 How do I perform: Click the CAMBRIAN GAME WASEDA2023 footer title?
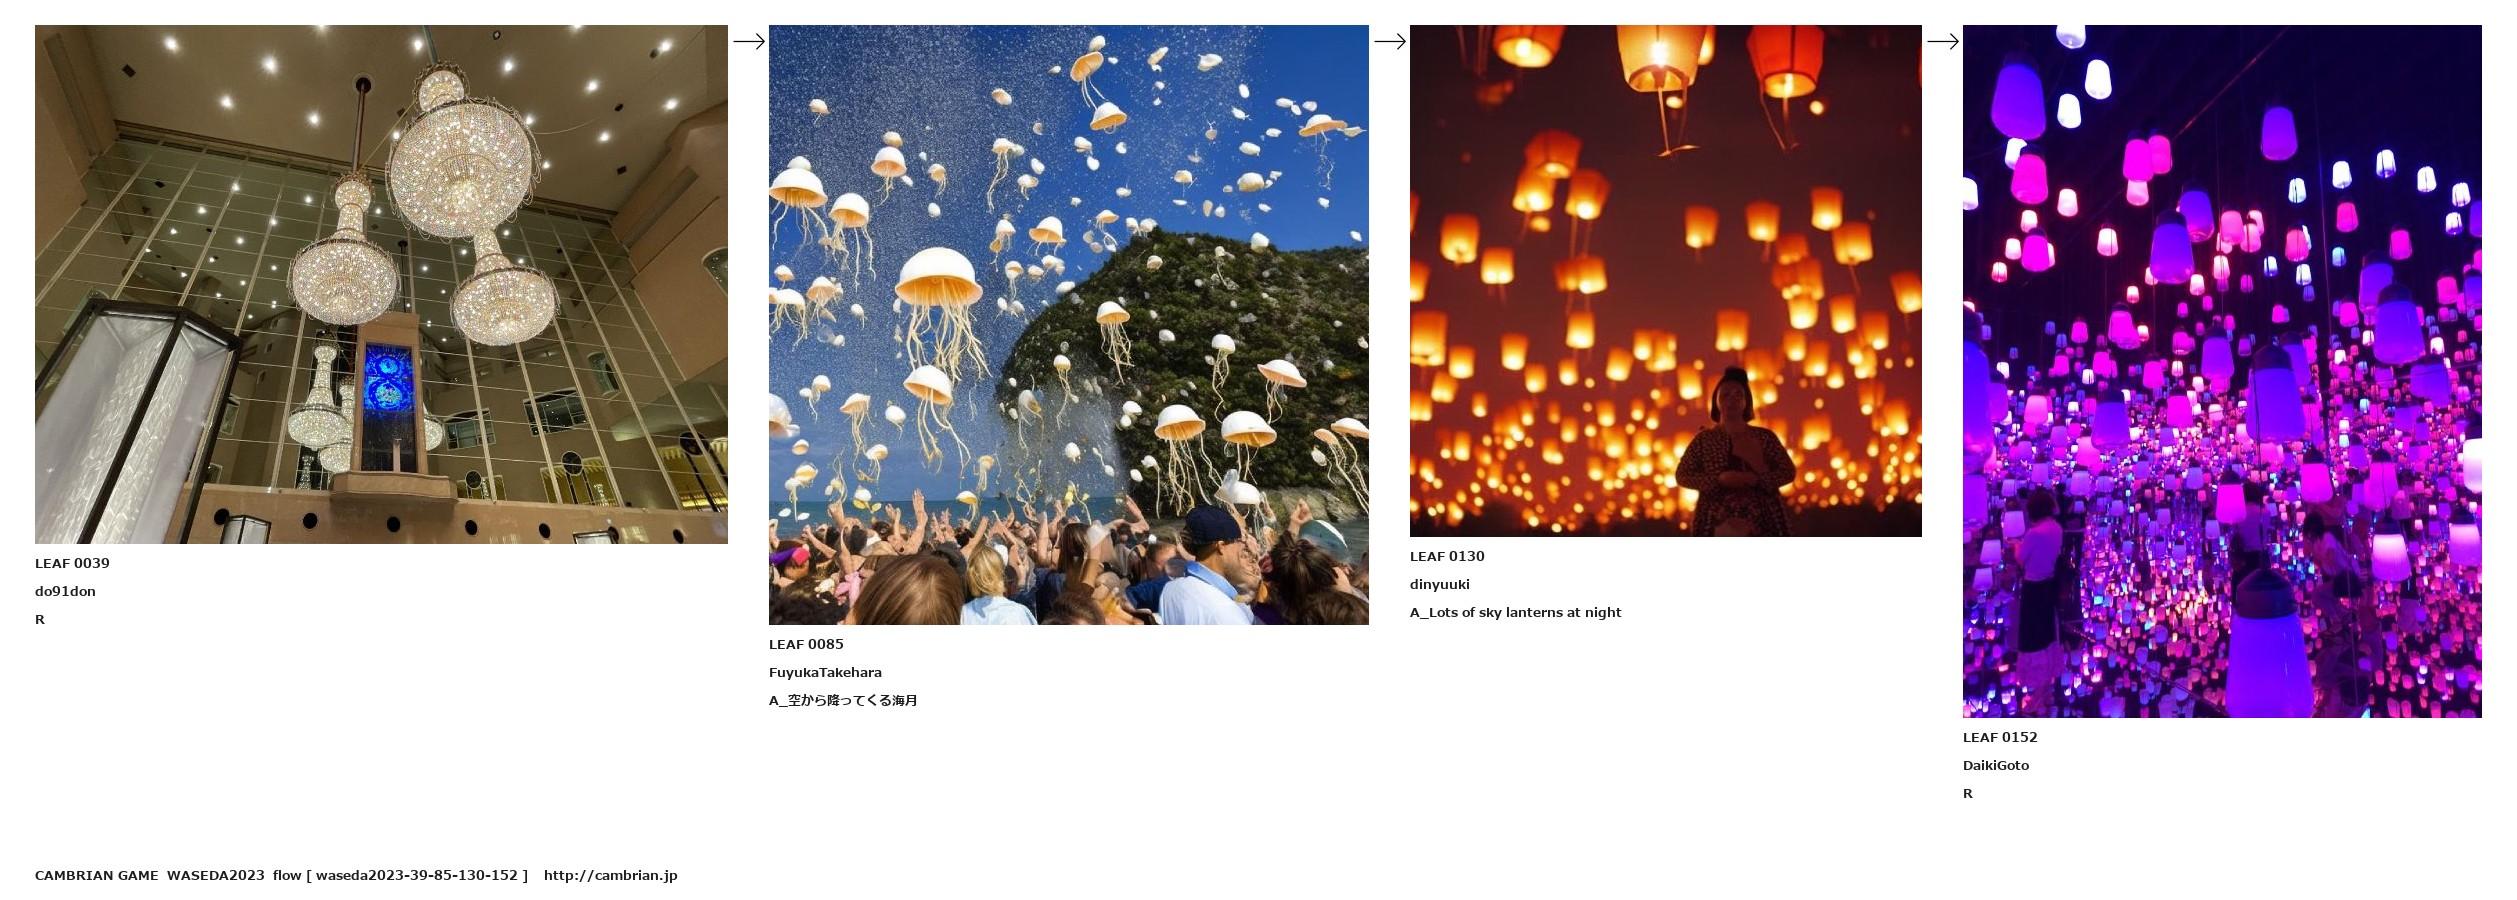[x=150, y=875]
